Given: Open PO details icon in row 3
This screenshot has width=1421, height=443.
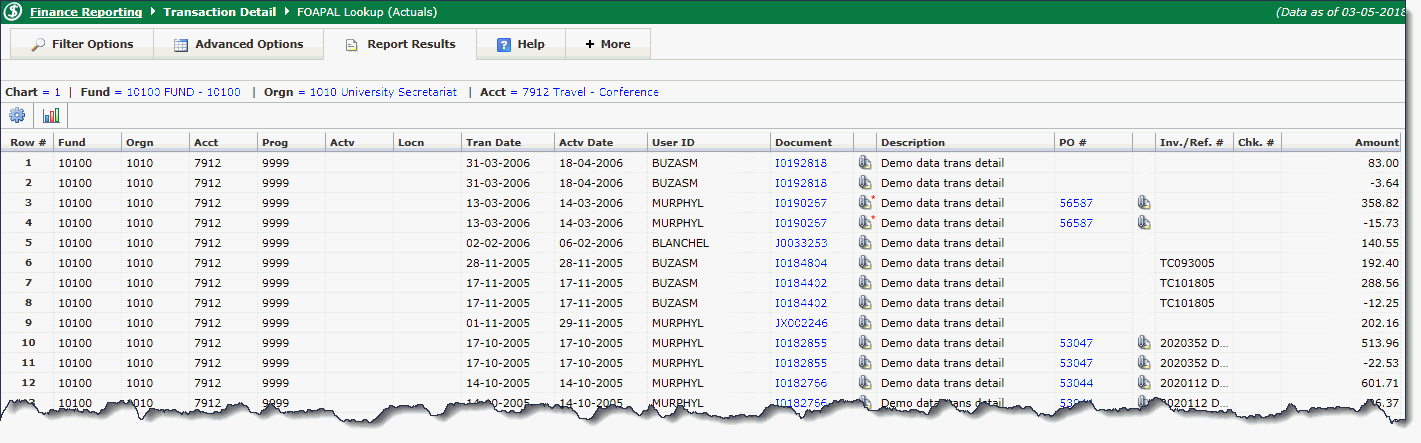Looking at the screenshot, I should [1144, 203].
